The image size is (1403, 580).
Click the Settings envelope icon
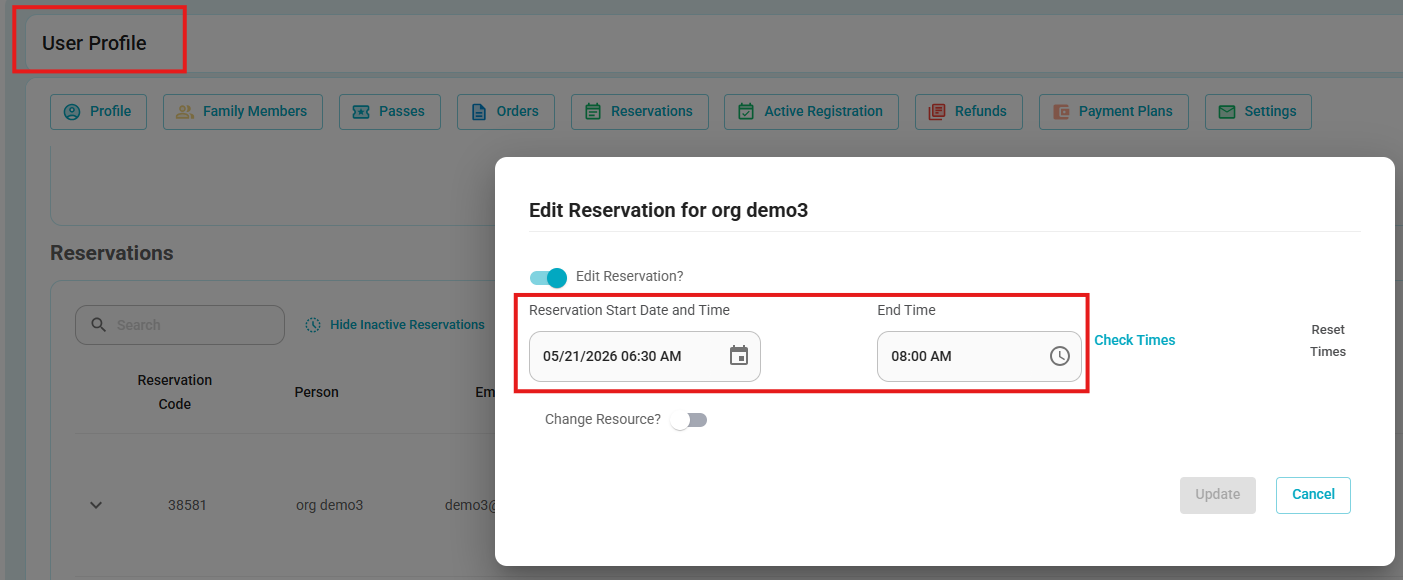(1227, 111)
